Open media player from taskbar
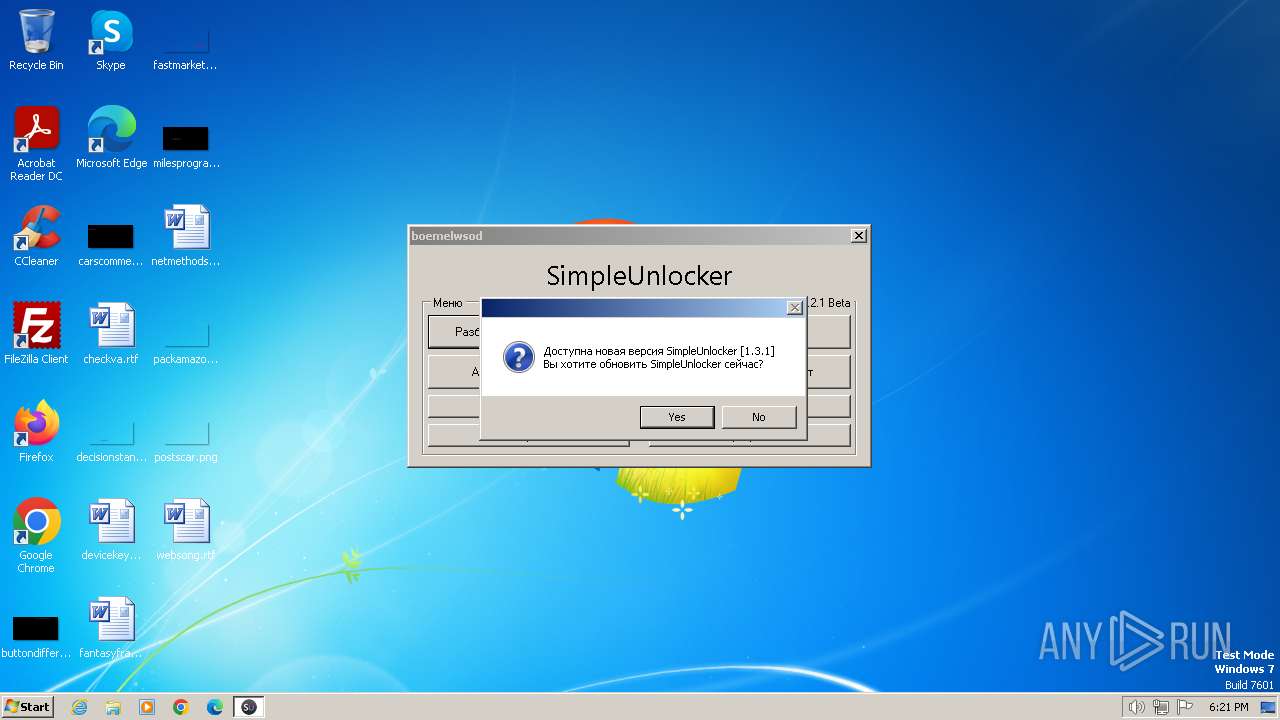Viewport: 1280px width, 720px height. 147,707
